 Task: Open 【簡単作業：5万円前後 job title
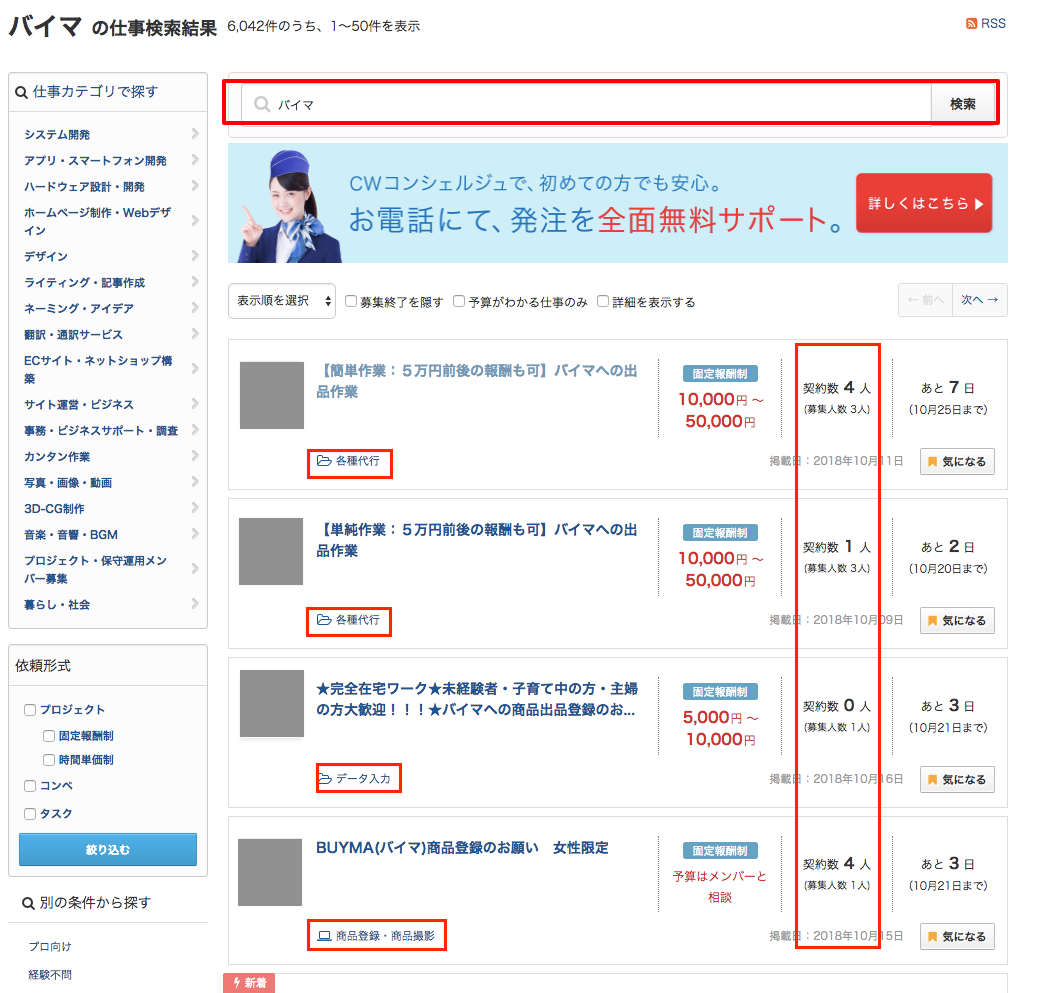click(477, 381)
